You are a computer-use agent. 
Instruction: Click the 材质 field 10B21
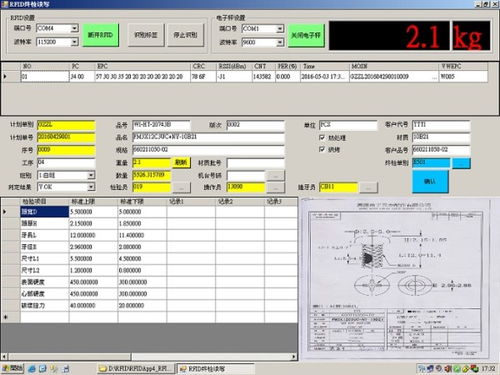coord(441,137)
